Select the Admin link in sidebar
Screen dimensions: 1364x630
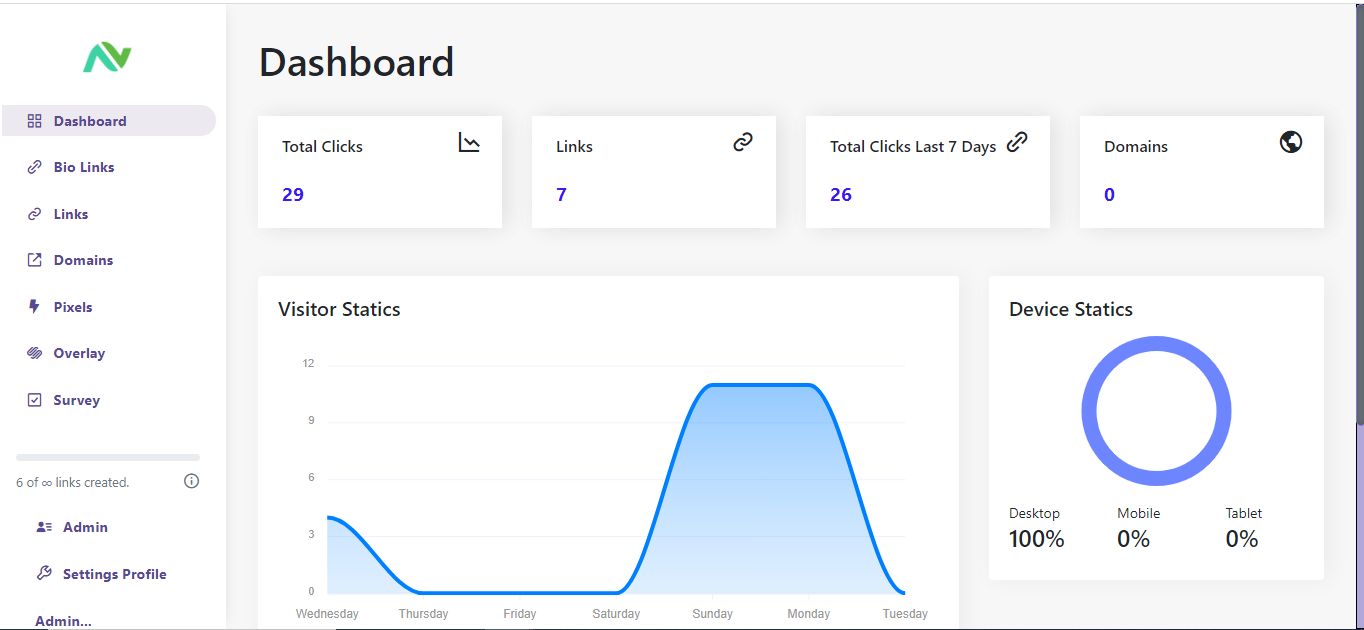(85, 527)
